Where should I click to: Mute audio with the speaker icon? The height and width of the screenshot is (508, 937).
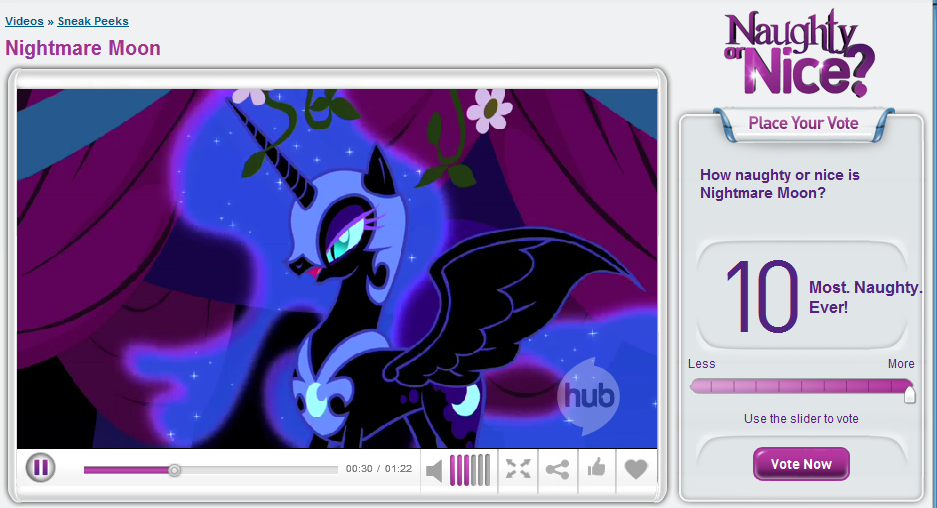pos(434,469)
